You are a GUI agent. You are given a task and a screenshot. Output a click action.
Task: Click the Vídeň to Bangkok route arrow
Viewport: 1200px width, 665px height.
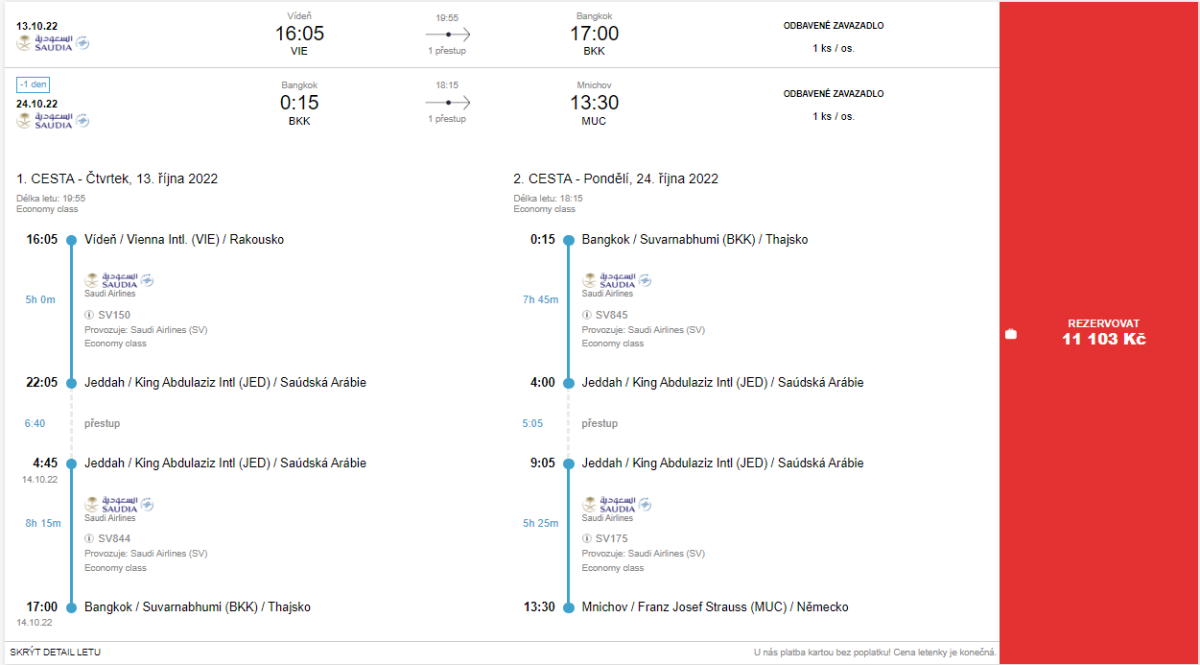pos(447,34)
